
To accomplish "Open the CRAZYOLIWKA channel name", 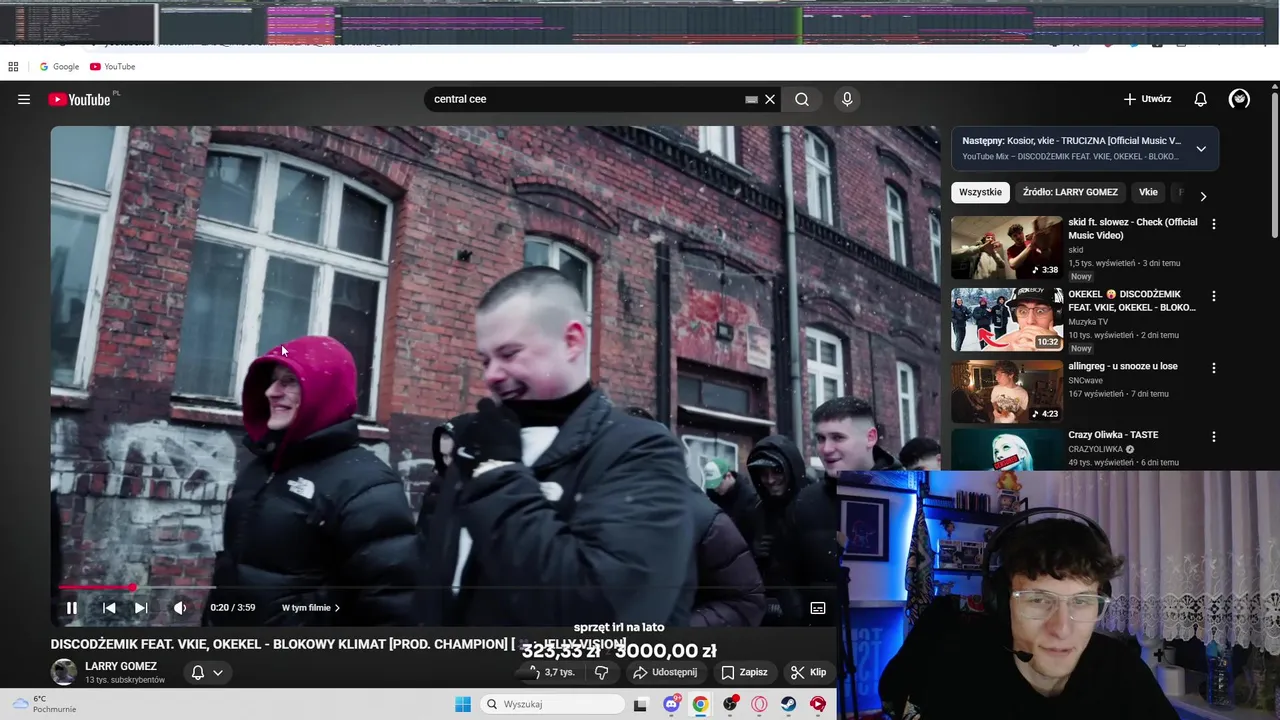I will (x=1096, y=449).
